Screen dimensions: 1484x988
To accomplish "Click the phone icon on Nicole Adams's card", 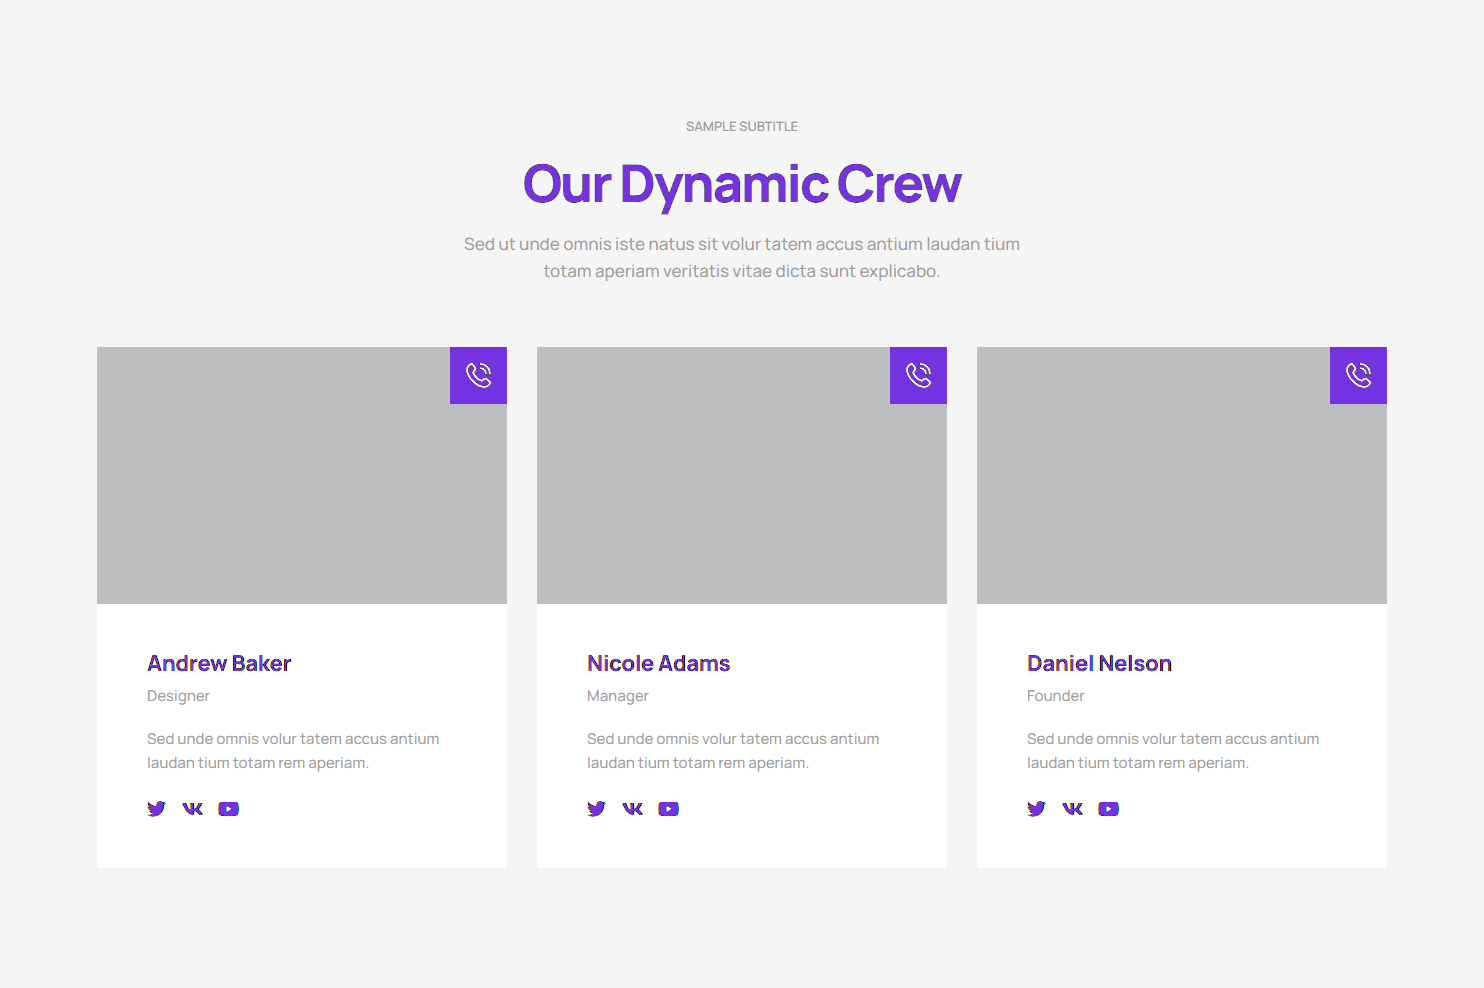I will (918, 375).
